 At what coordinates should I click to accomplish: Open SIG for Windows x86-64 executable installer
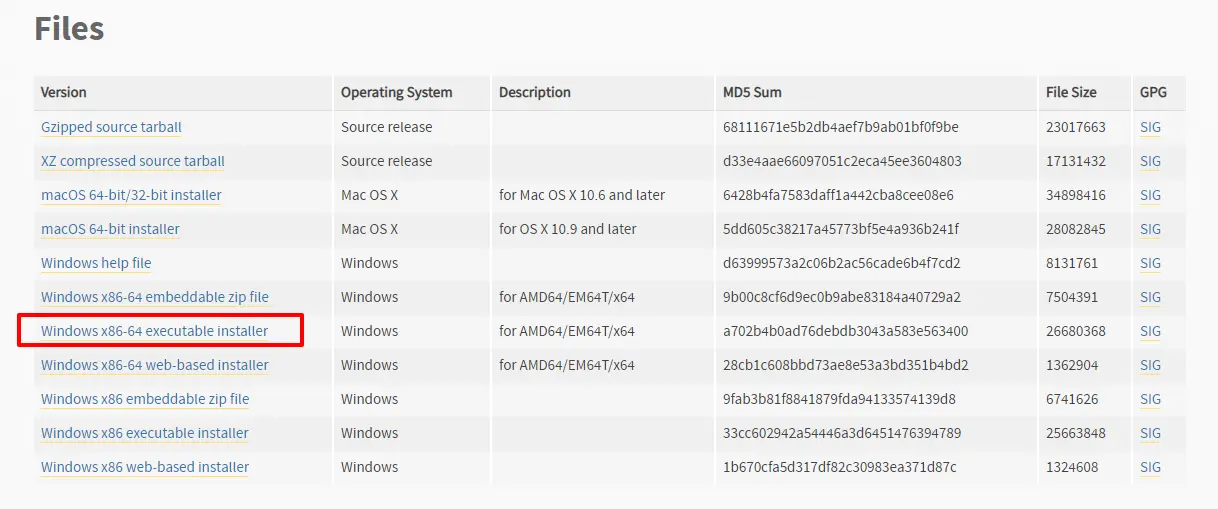[x=1150, y=331]
